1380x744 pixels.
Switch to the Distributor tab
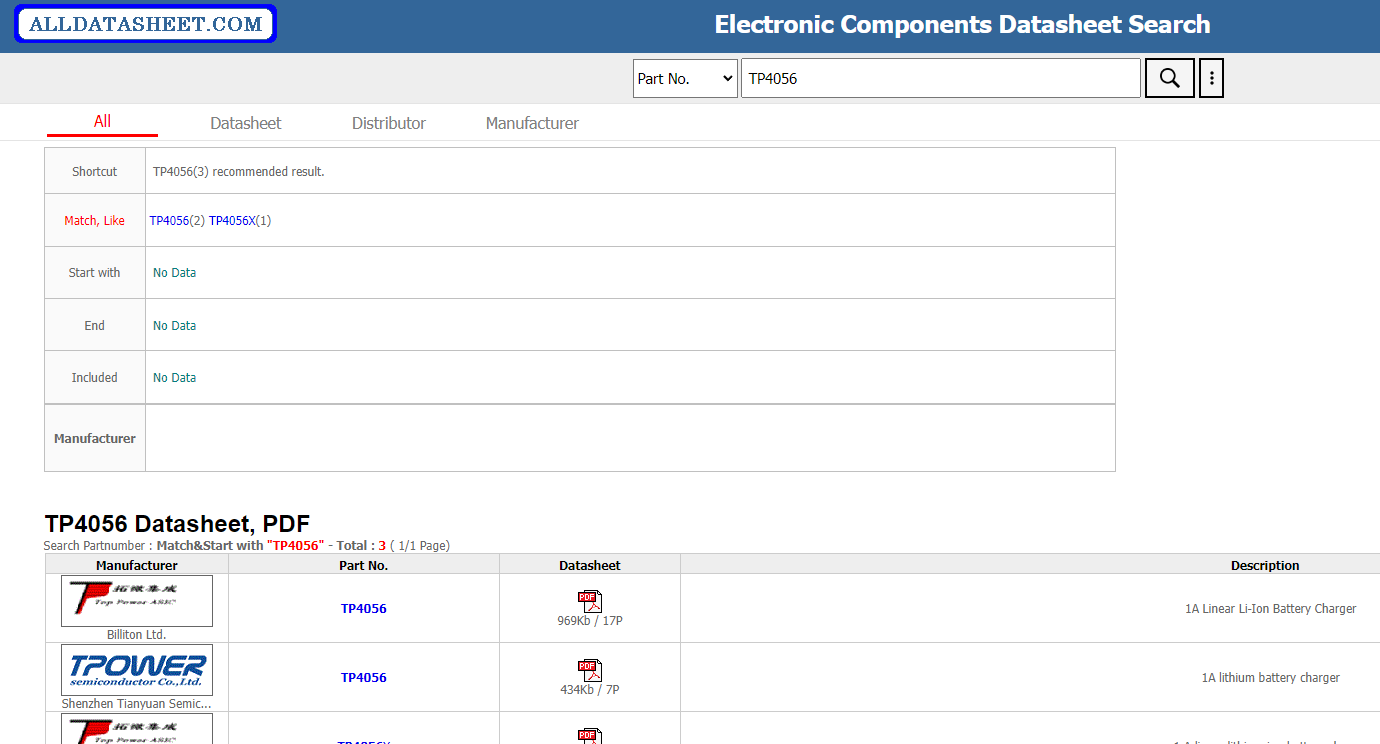coord(389,123)
